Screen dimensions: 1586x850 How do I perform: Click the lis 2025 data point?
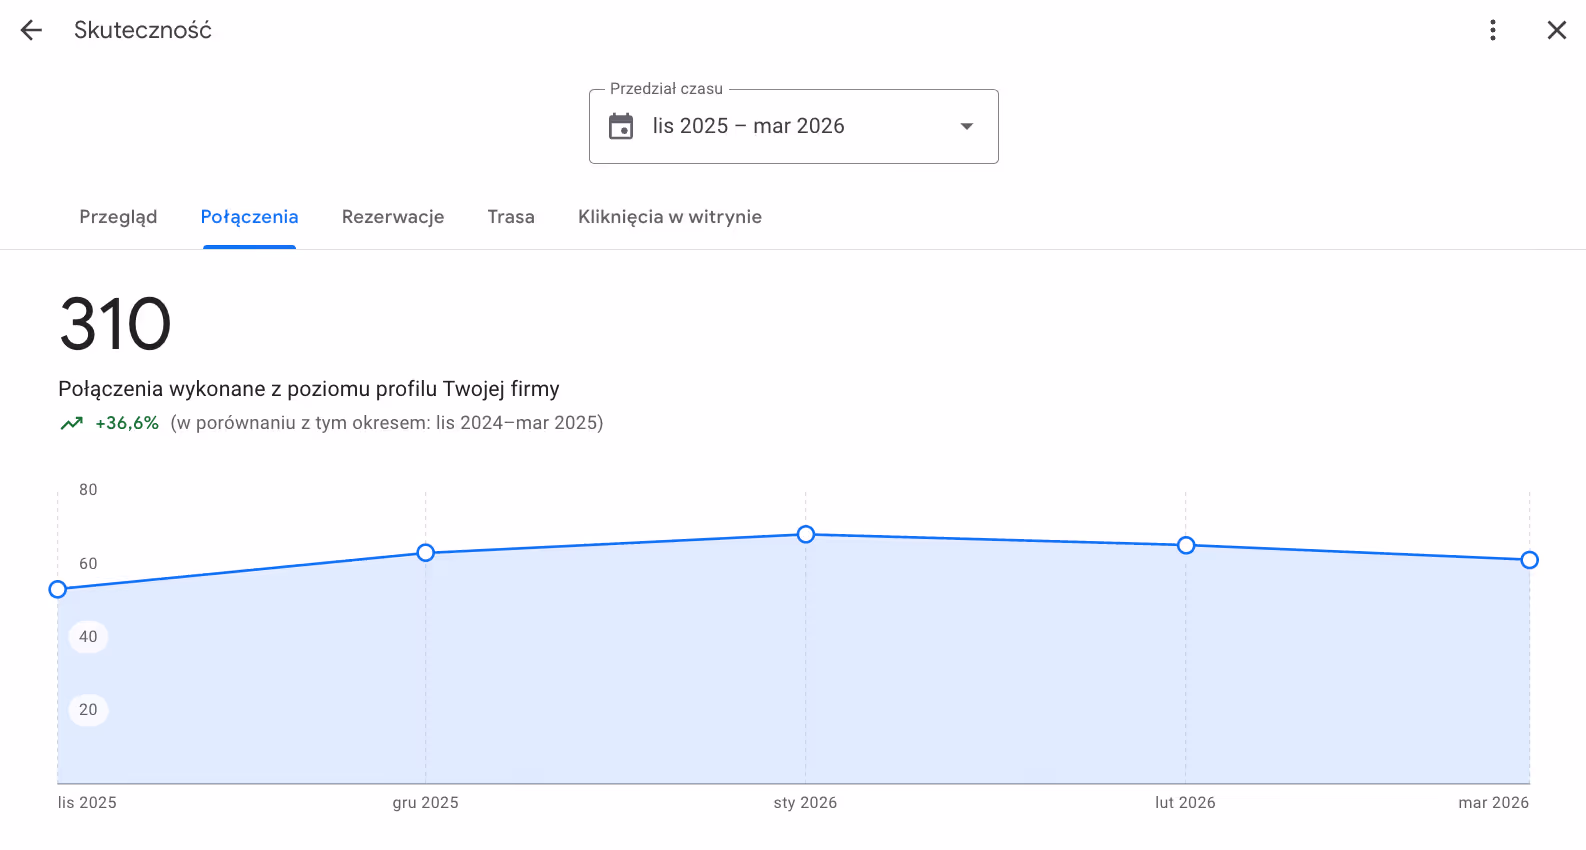(x=58, y=589)
